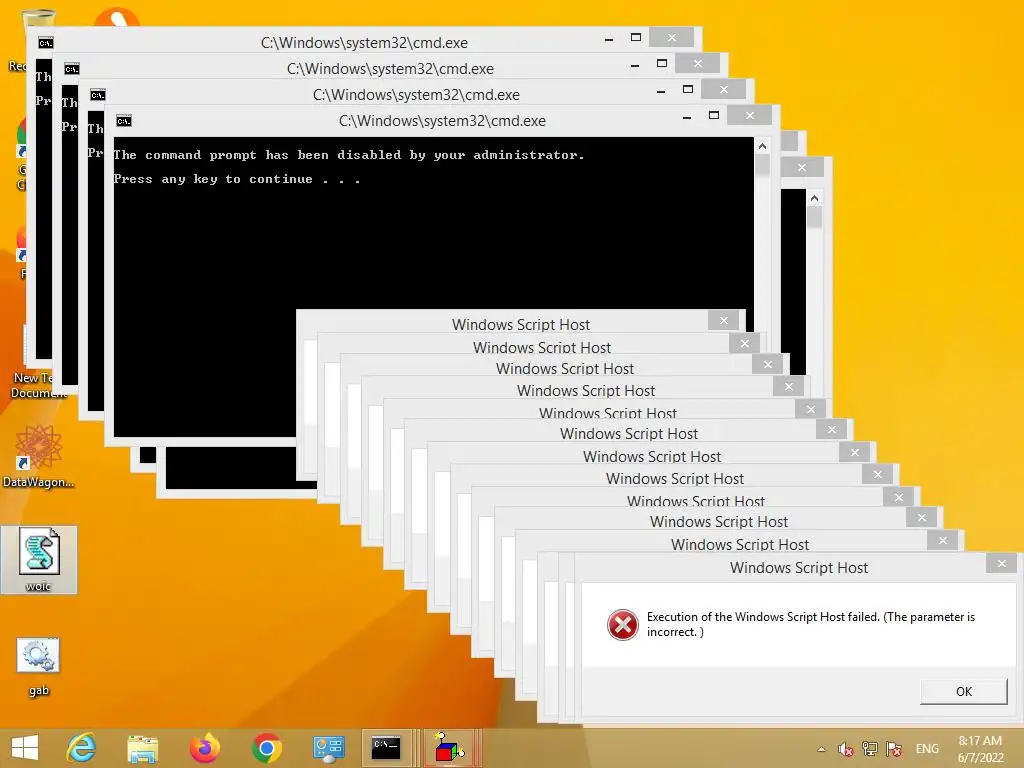Click the red error icon in the Script Host dialog
Screen dimensions: 1024x768
click(622, 625)
